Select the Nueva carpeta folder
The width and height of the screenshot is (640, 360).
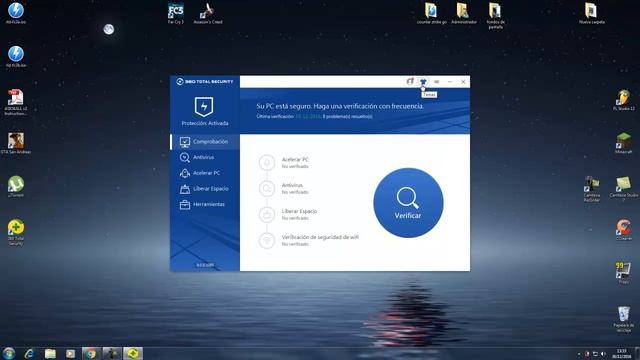pos(591,13)
